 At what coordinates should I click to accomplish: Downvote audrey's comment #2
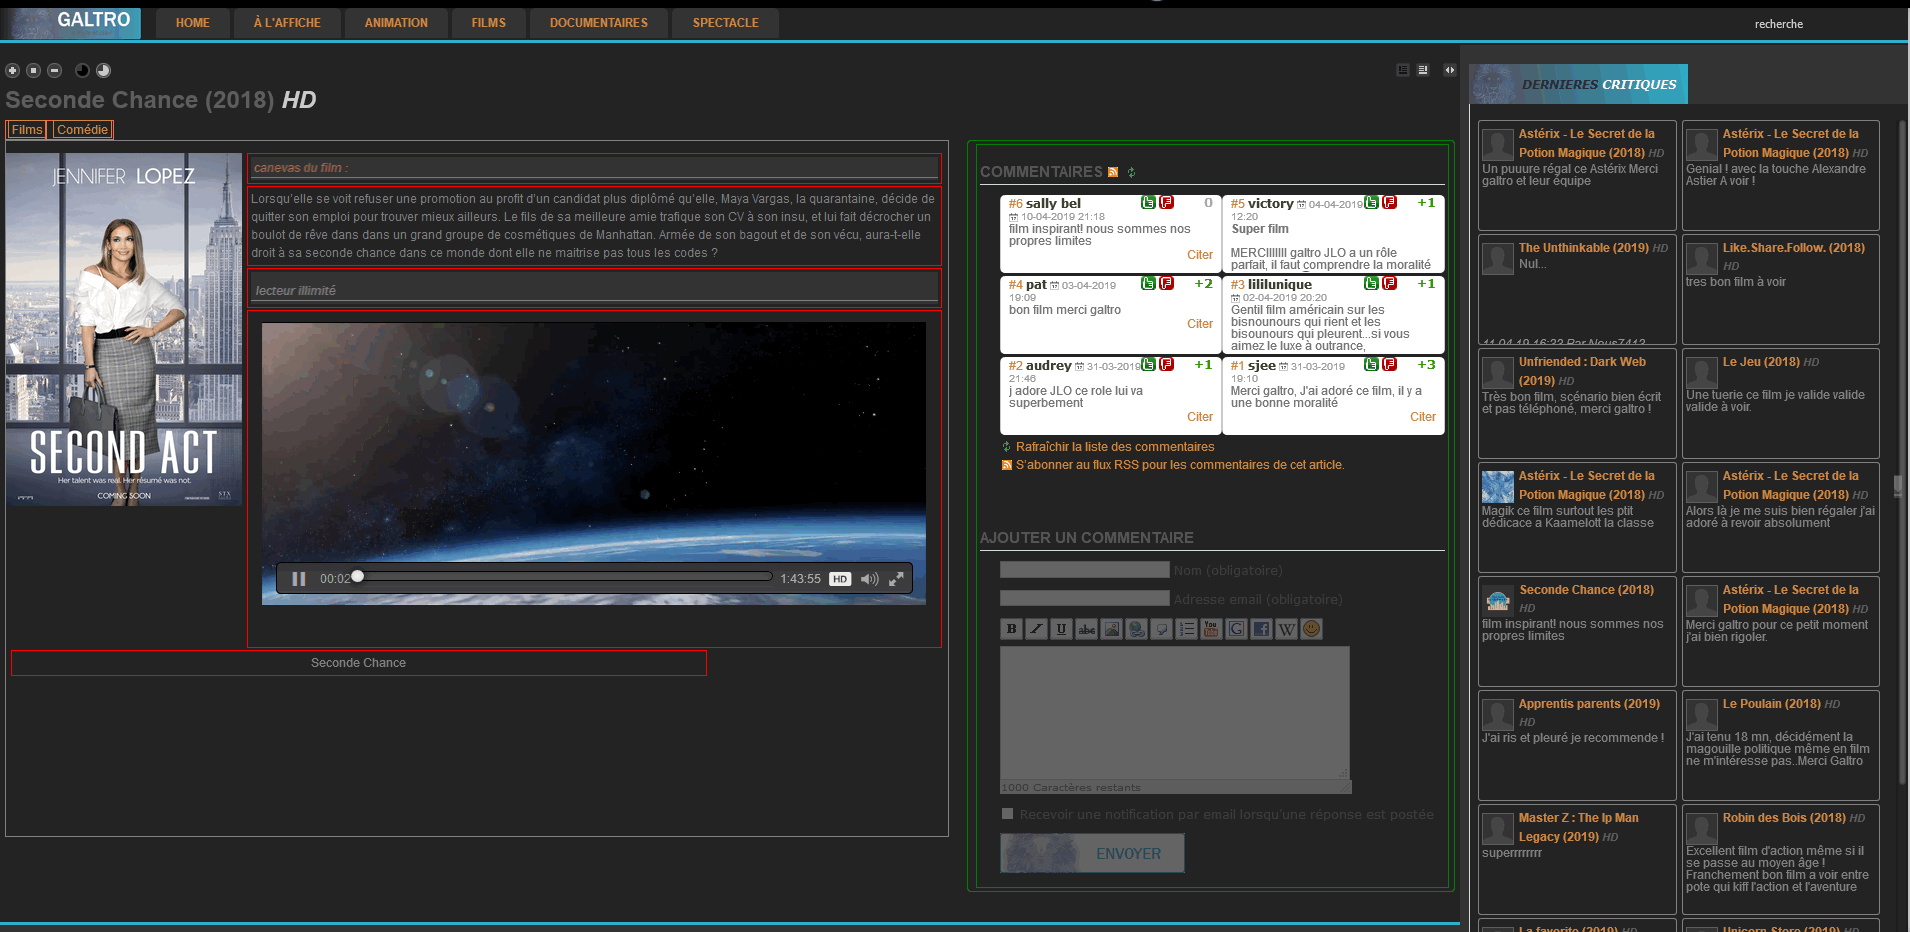pyautogui.click(x=1166, y=364)
